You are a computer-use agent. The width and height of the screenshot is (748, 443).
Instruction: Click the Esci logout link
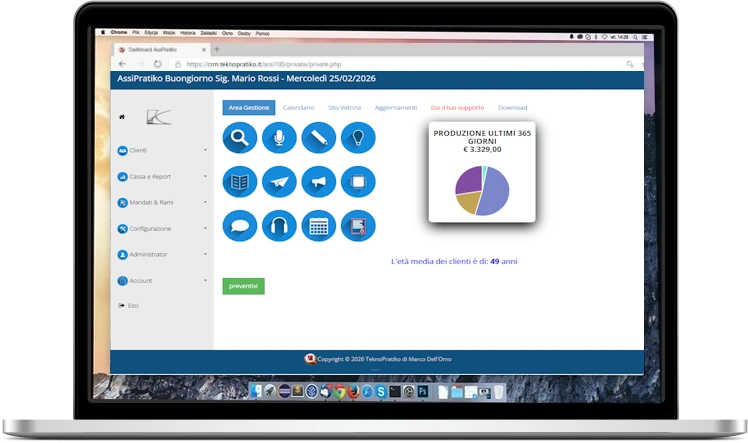(133, 306)
